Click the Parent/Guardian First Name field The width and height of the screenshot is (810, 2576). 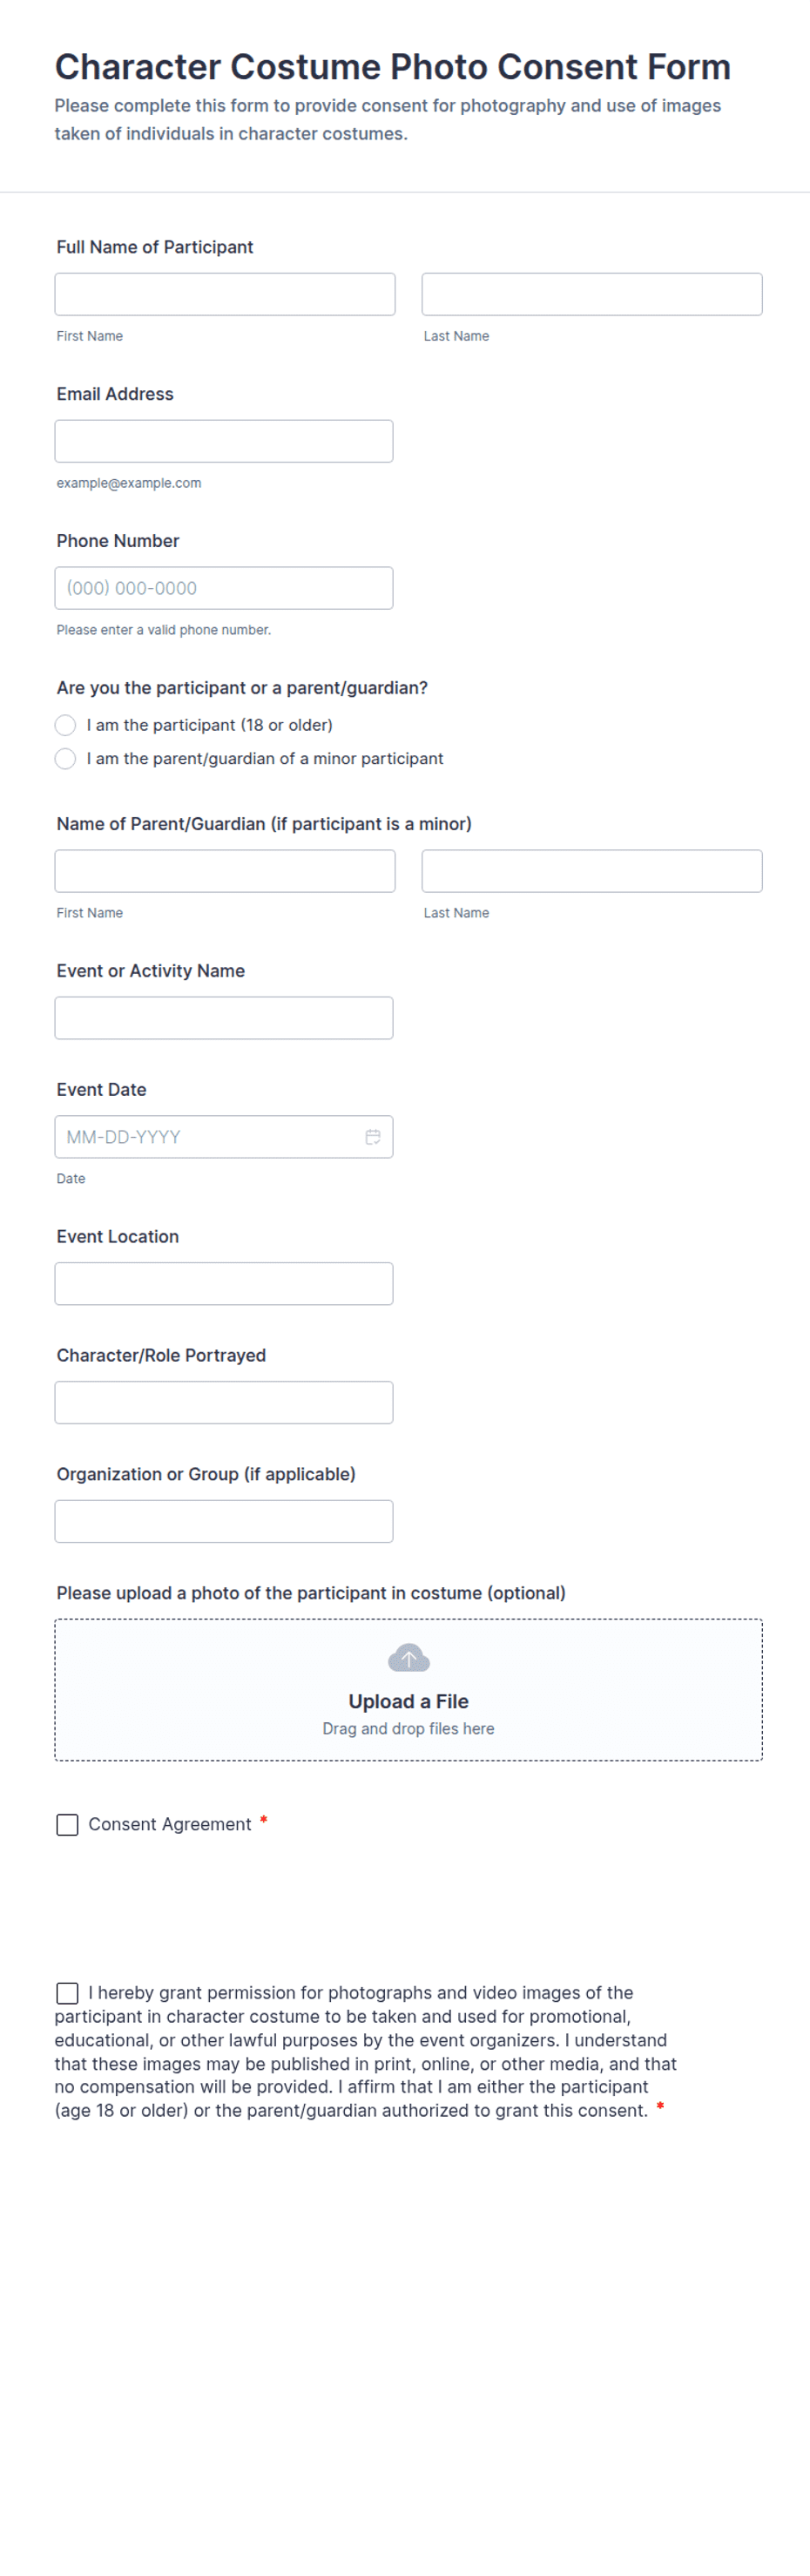[225, 871]
